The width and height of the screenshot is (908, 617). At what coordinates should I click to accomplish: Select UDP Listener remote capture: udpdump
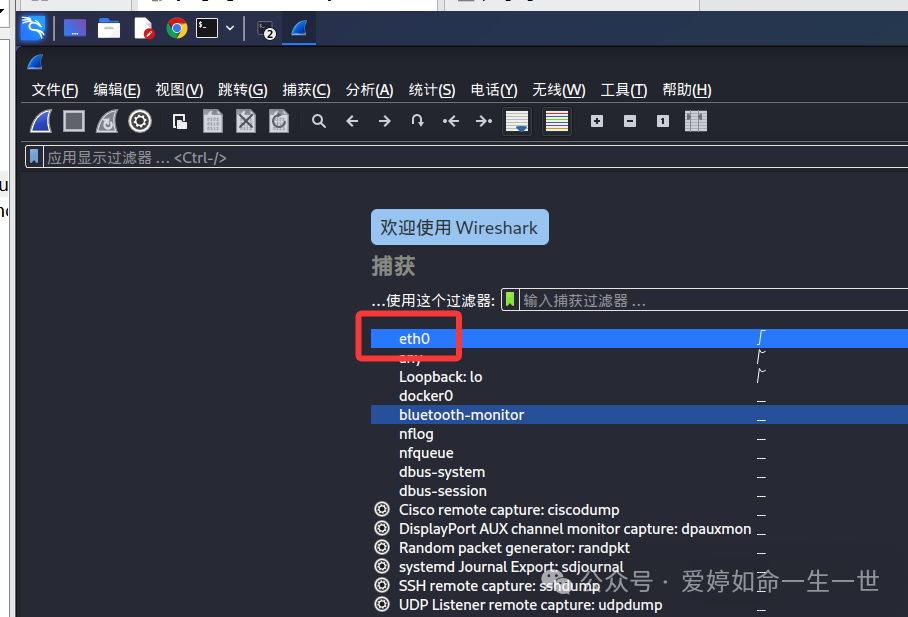(x=639, y=605)
